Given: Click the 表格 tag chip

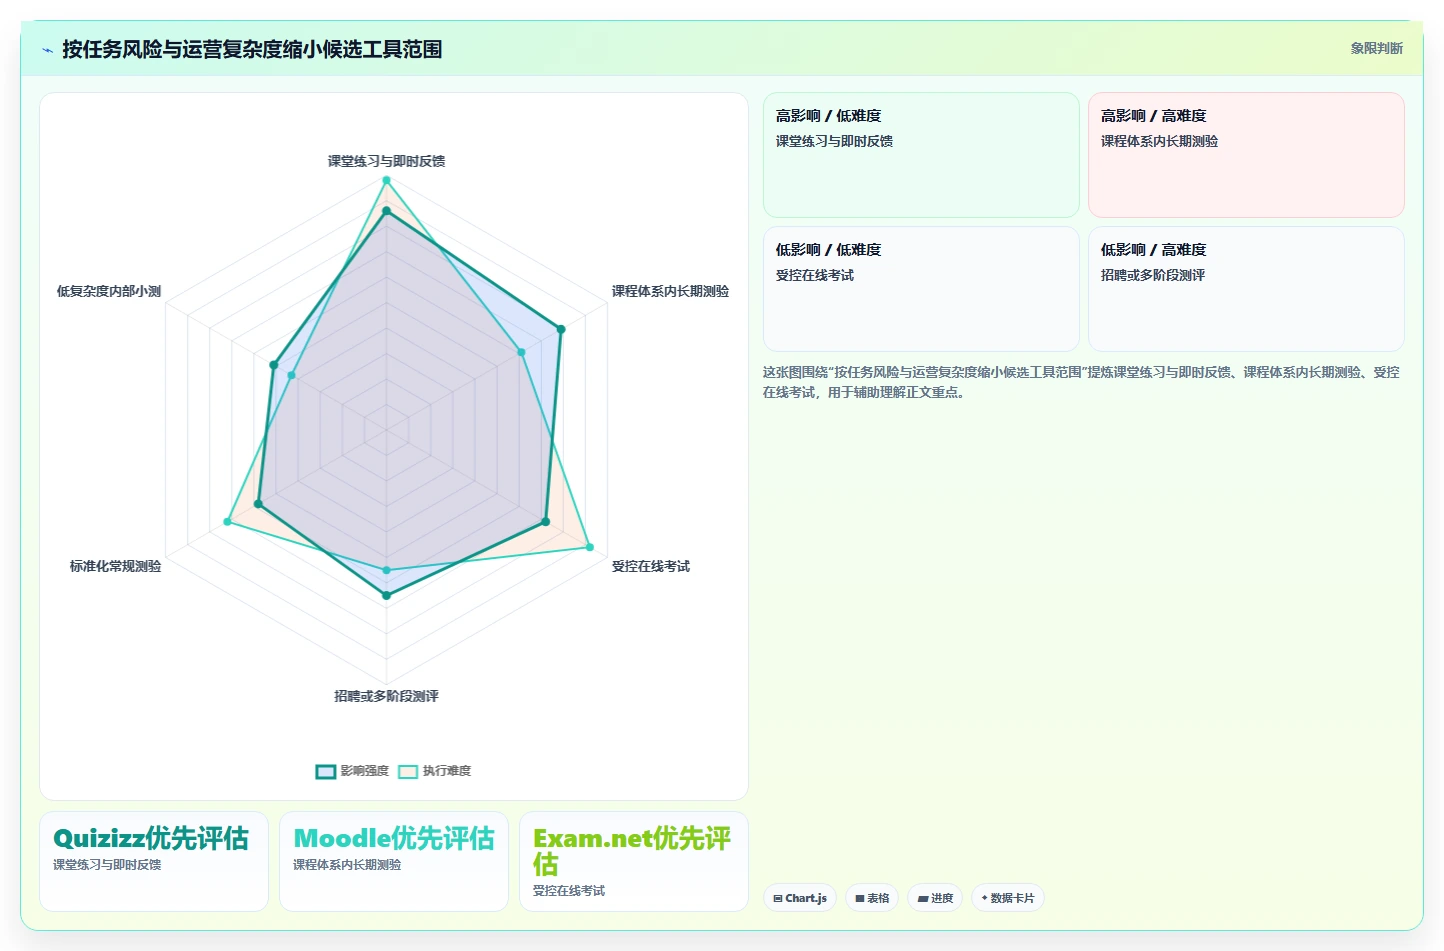Looking at the screenshot, I should click(x=872, y=898).
